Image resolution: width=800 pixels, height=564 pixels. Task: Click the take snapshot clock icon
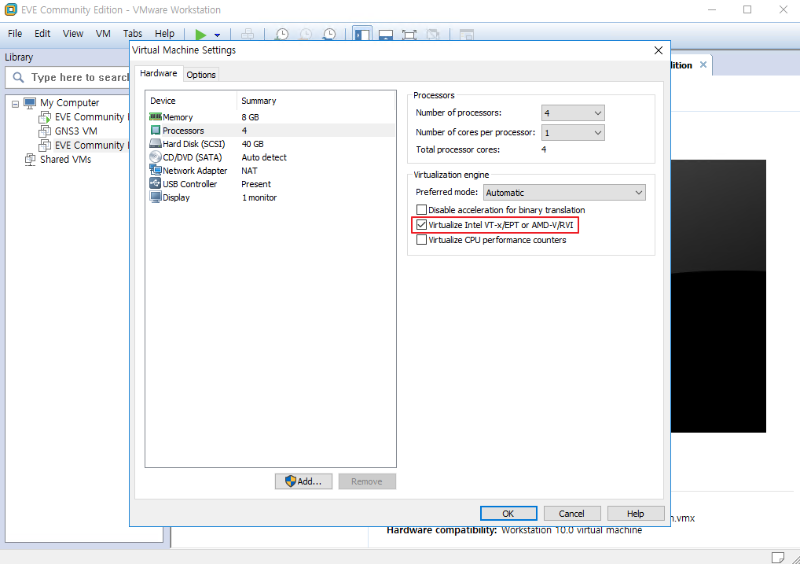282,34
